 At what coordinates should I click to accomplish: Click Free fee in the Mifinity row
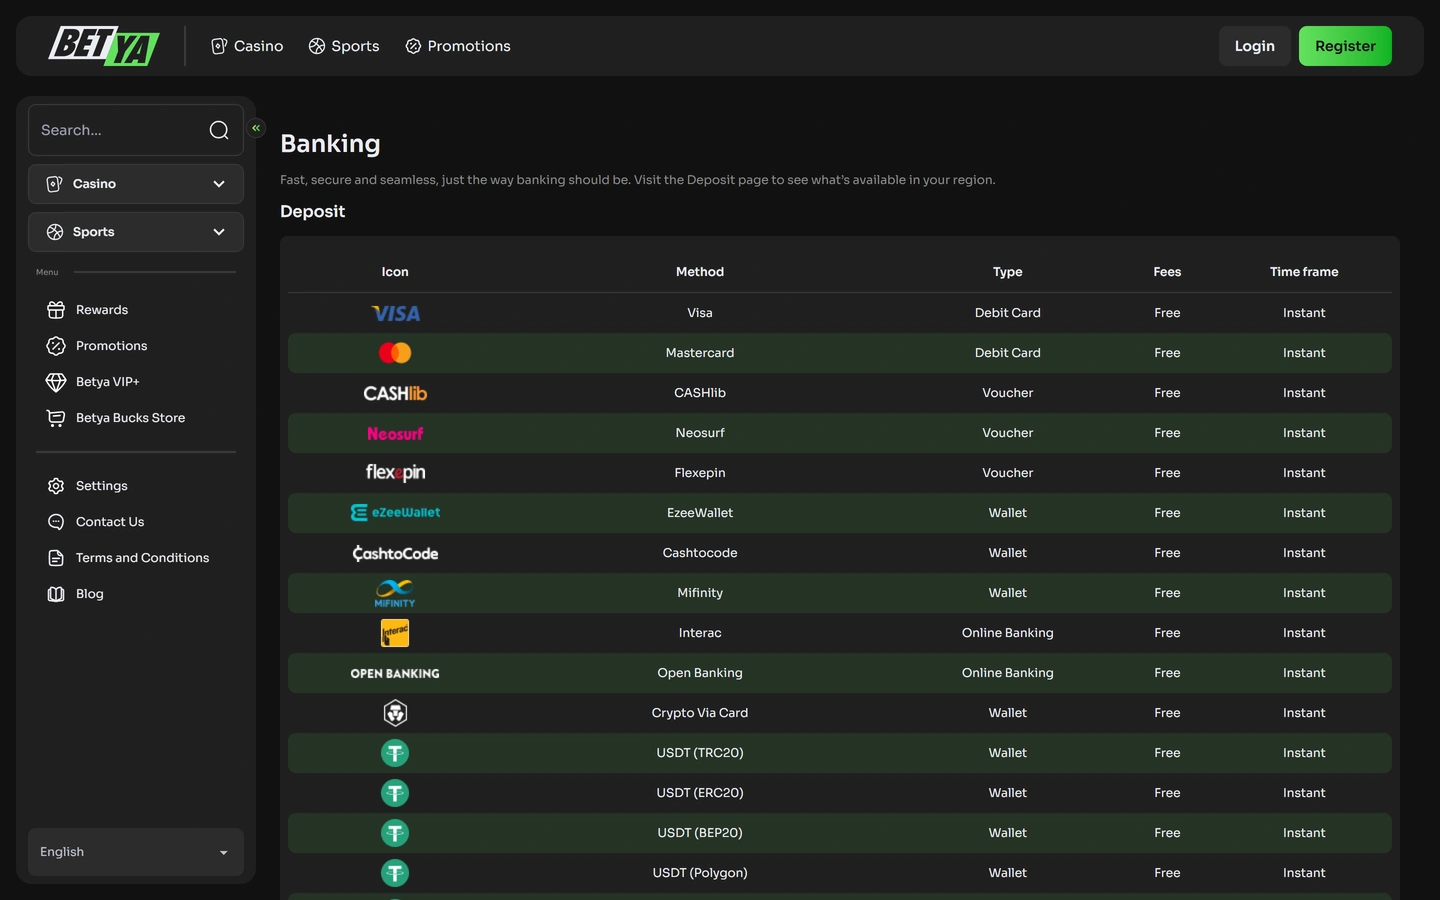1167,593
